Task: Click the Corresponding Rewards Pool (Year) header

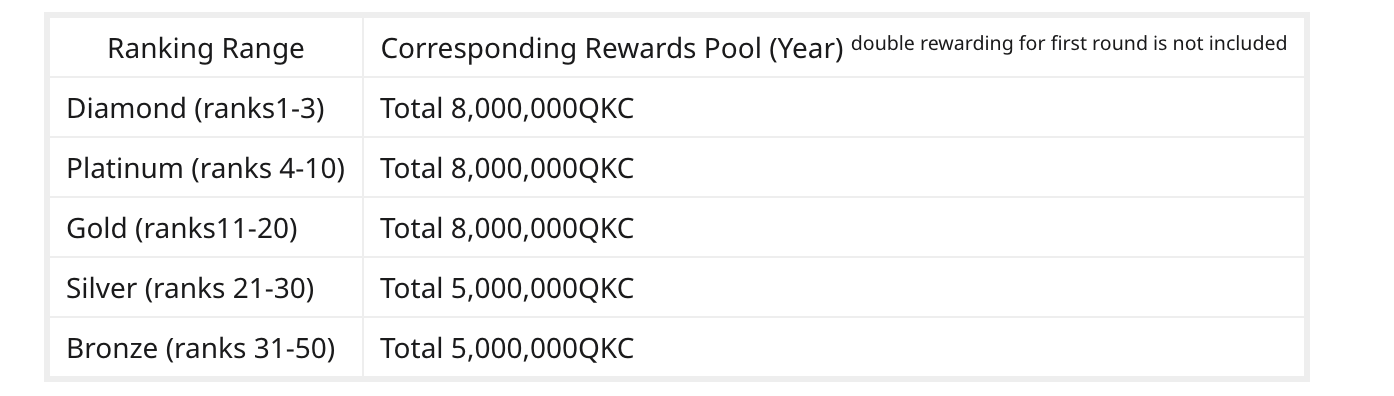Action: (x=612, y=49)
